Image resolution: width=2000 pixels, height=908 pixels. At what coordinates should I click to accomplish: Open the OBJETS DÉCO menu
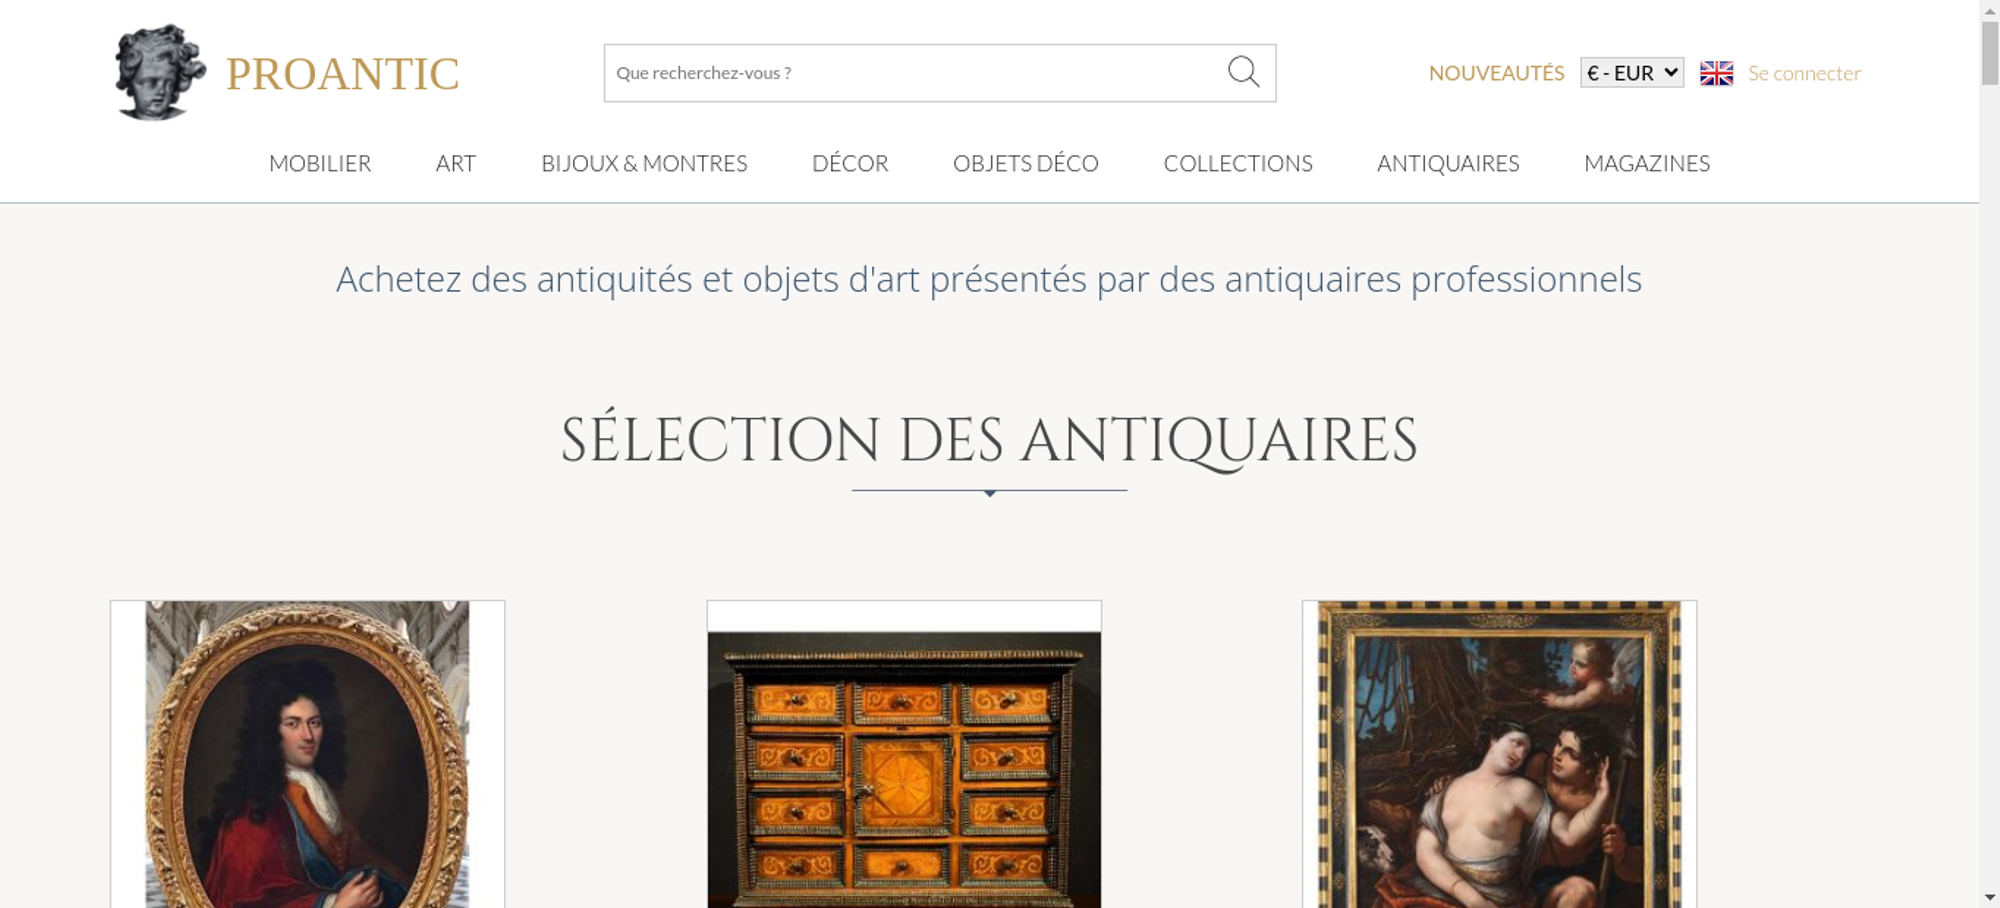(1026, 163)
